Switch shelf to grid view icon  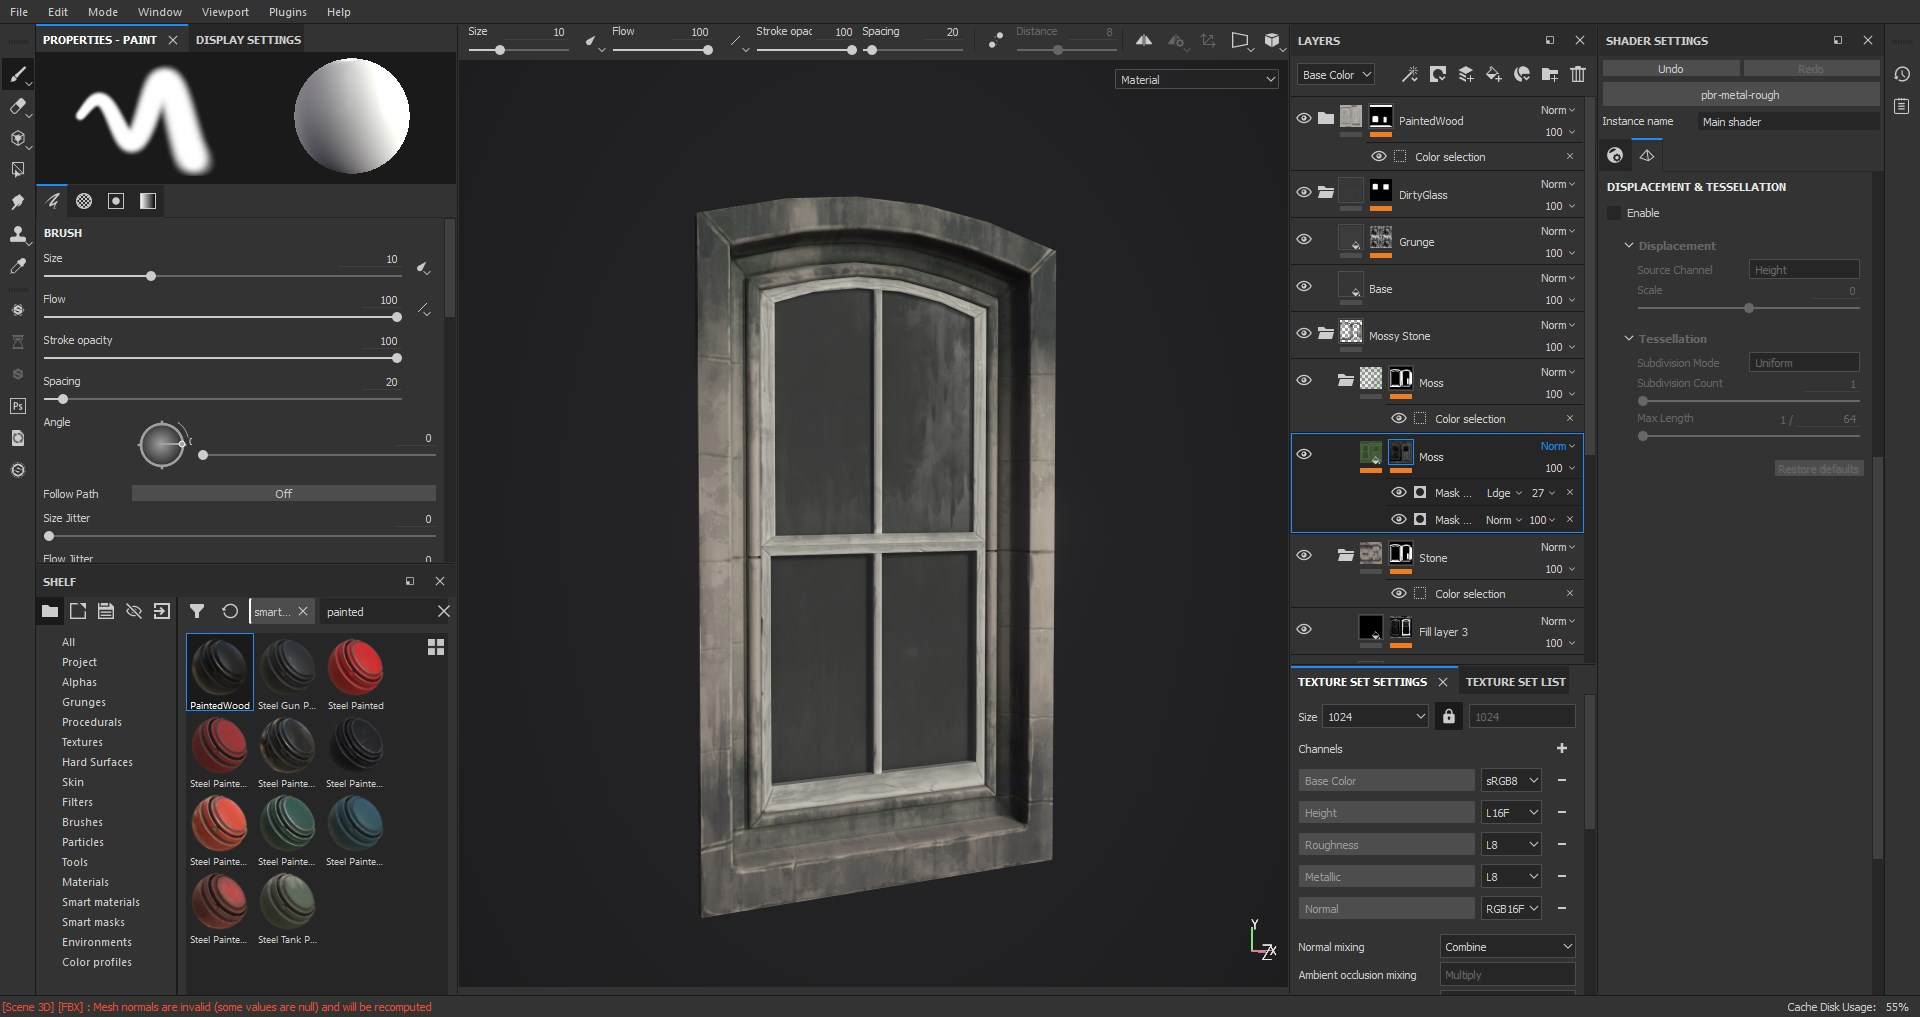tap(436, 647)
